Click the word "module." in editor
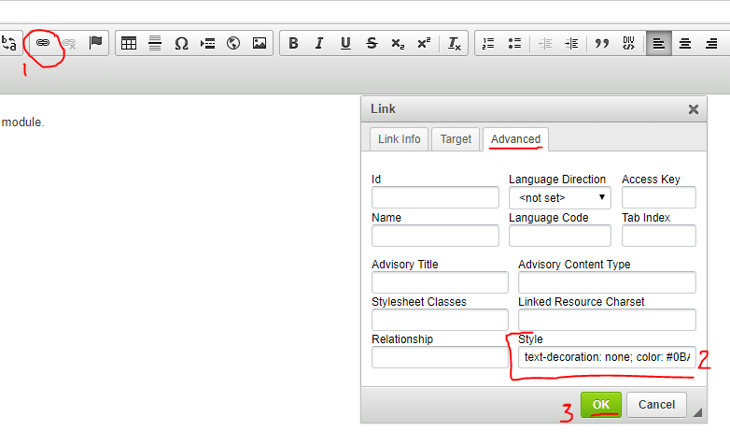Image resolution: width=730 pixels, height=445 pixels. (x=23, y=122)
